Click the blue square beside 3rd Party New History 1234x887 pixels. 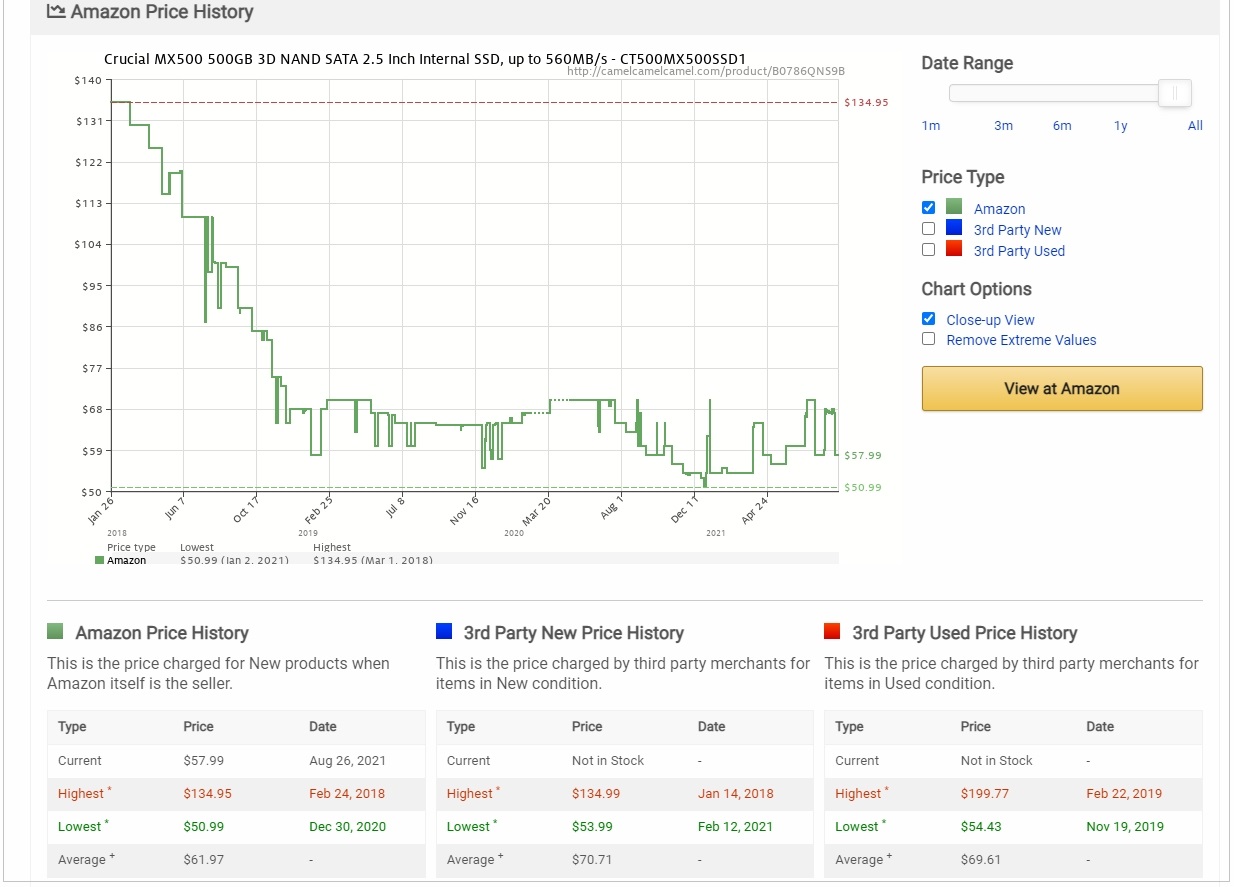pos(444,631)
